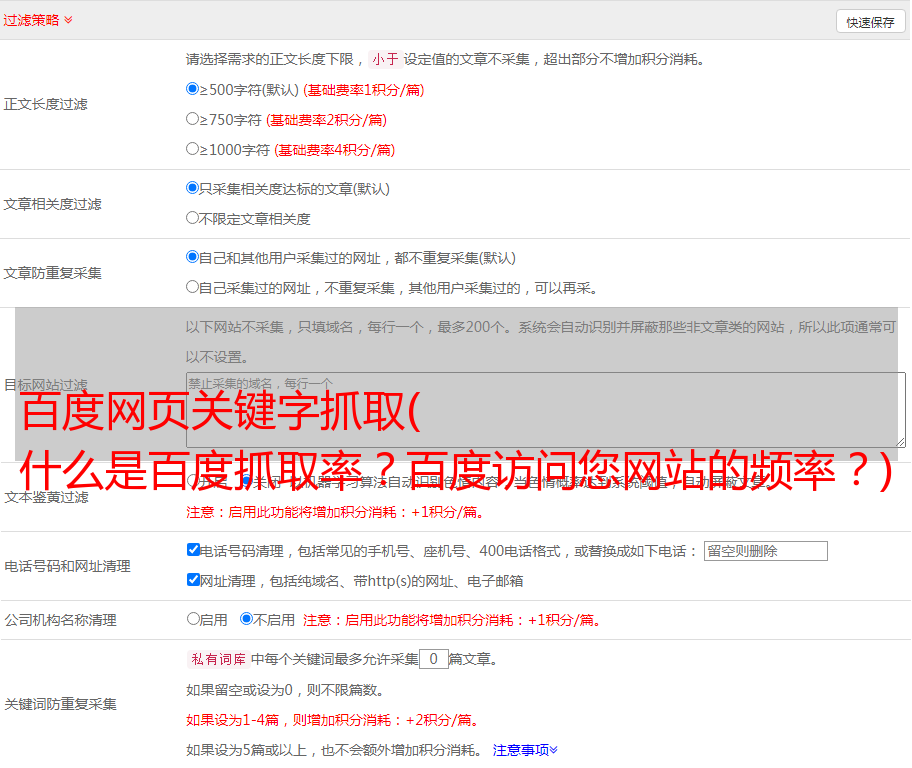
Task: Click the 关键词防重复采集 row label
Action: (60, 704)
